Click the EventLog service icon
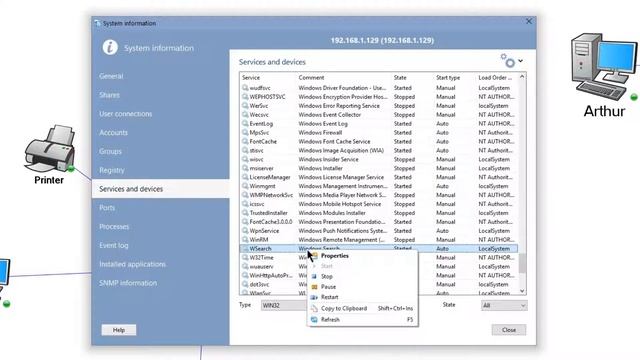640x360 pixels. coord(245,124)
